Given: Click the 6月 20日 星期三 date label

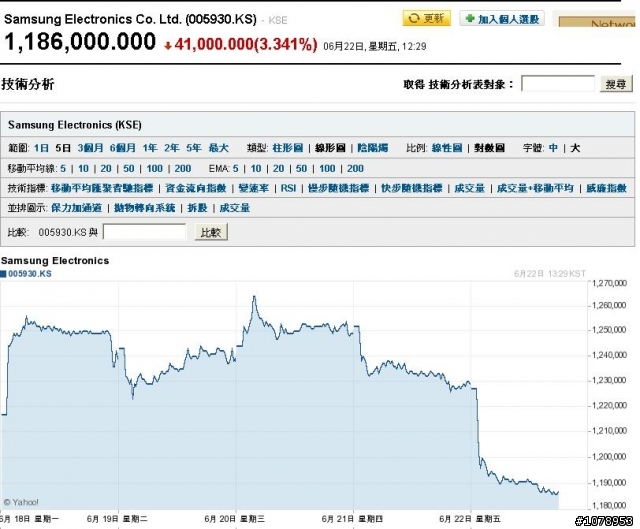Looking at the screenshot, I should tap(235, 519).
